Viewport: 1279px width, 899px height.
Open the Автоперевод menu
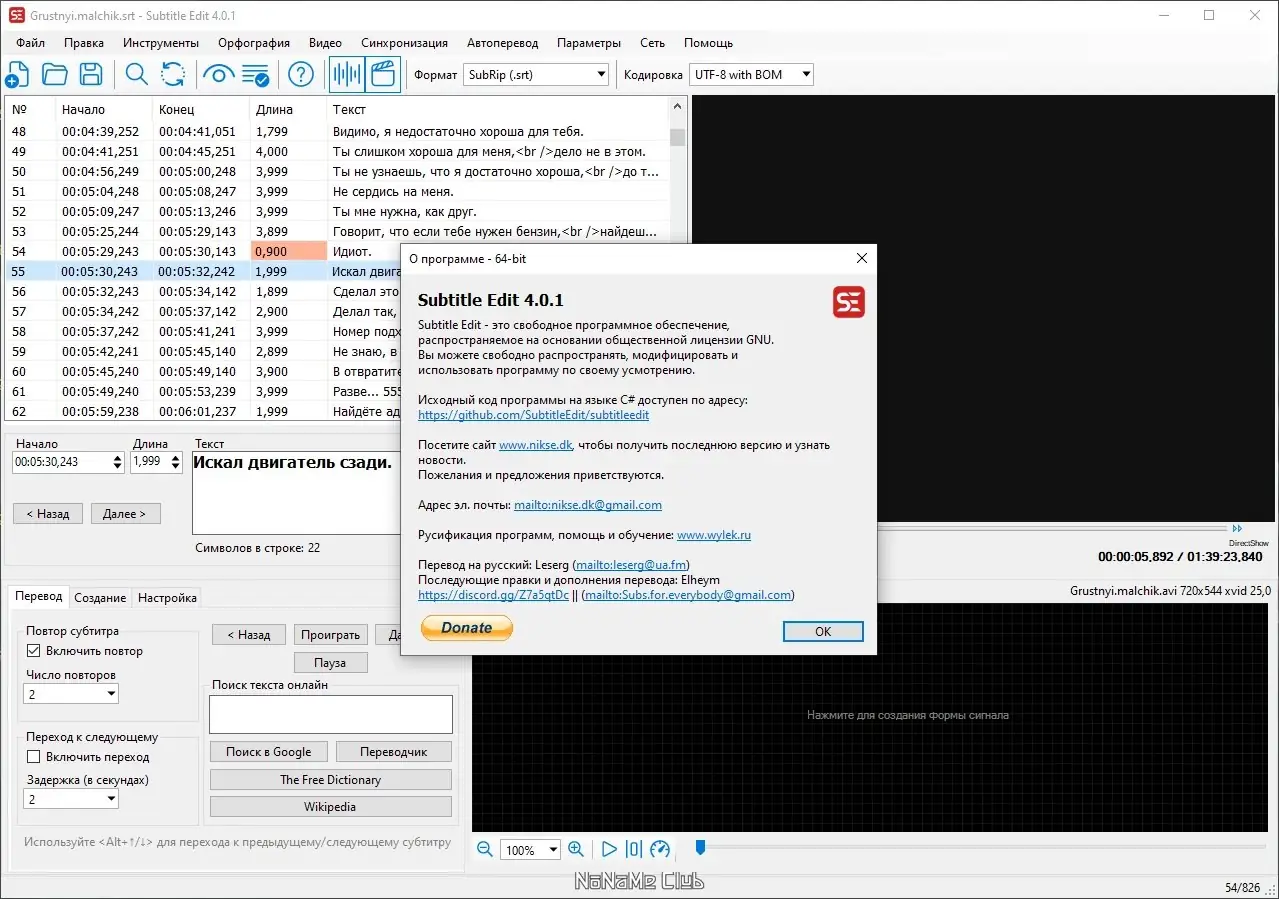point(502,43)
